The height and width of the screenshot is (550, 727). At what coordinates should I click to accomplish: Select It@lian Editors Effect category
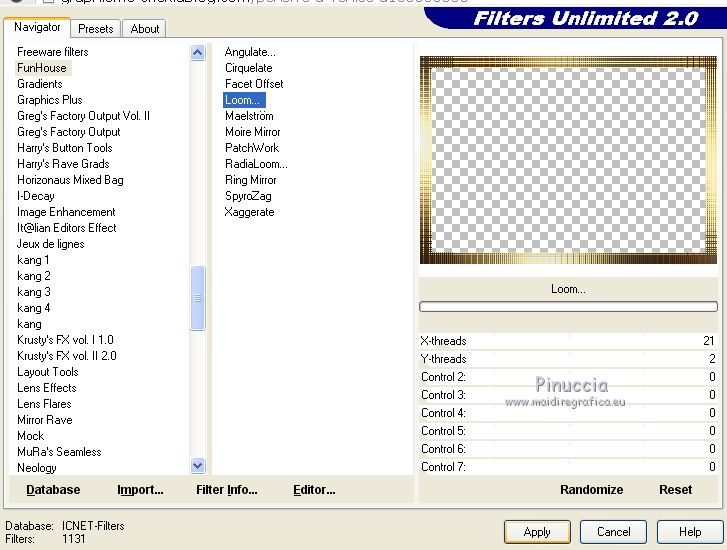click(x=67, y=228)
